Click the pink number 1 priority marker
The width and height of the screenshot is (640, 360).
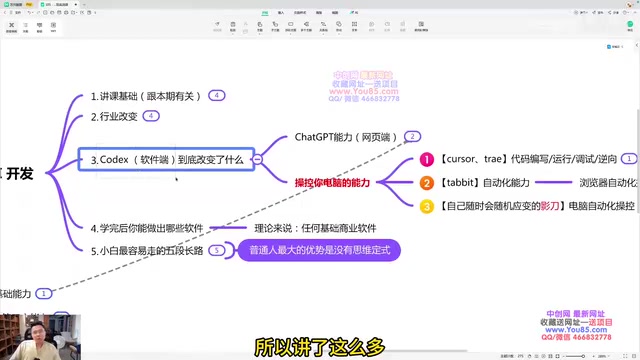click(427, 159)
